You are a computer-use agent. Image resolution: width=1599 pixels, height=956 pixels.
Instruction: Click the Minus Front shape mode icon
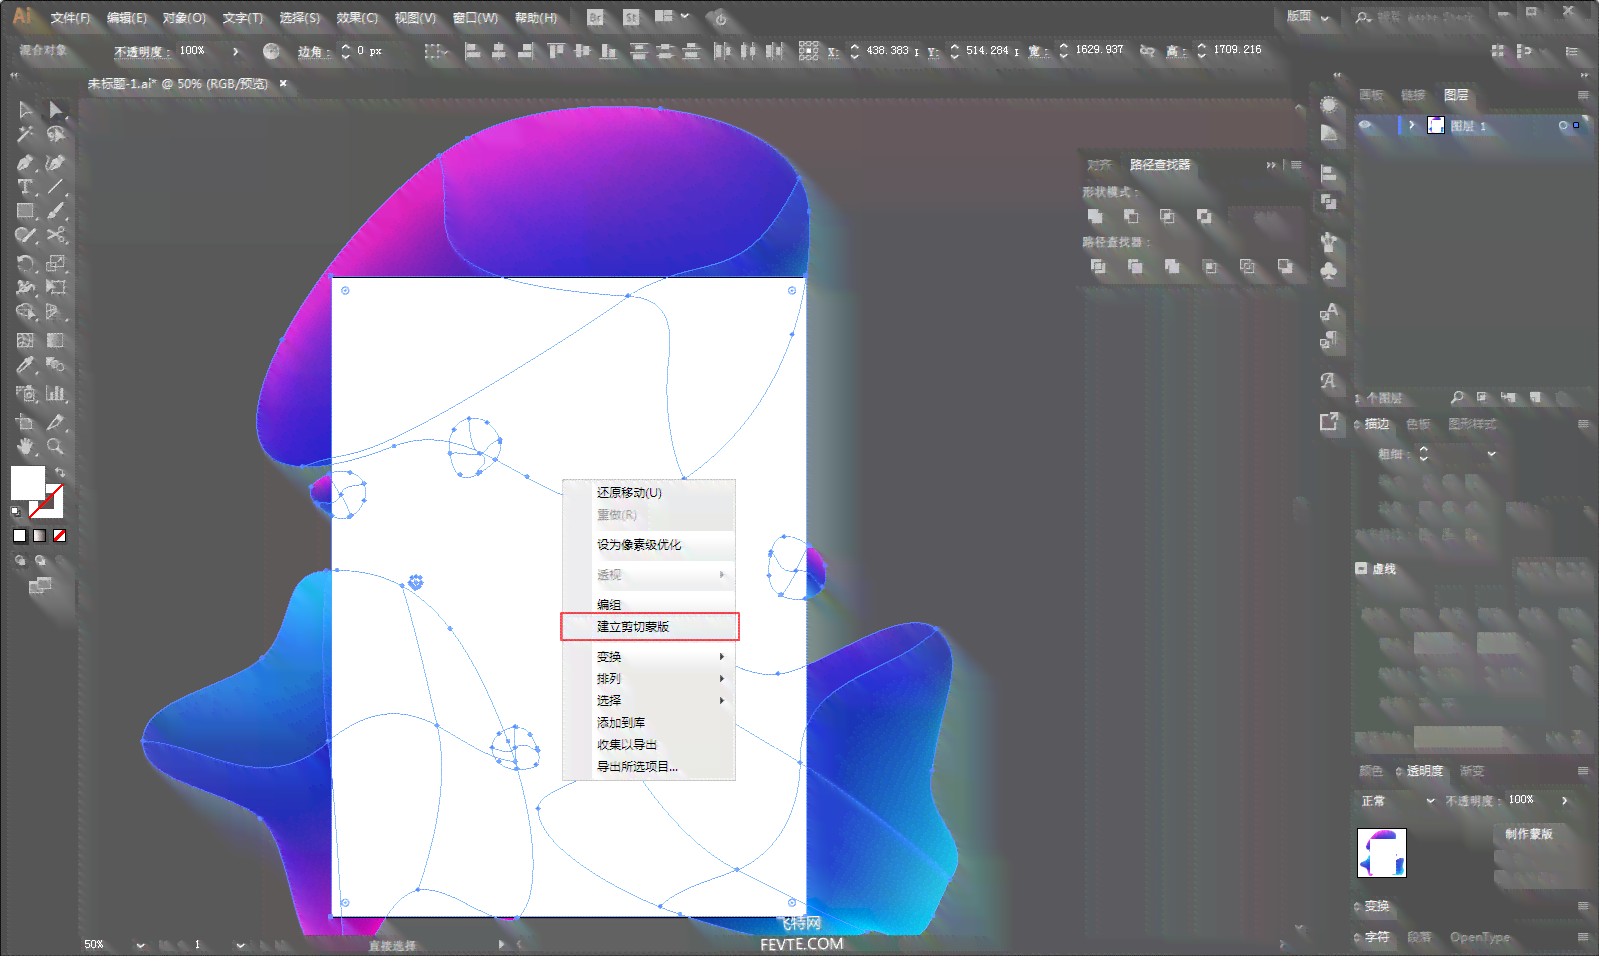[1131, 216]
